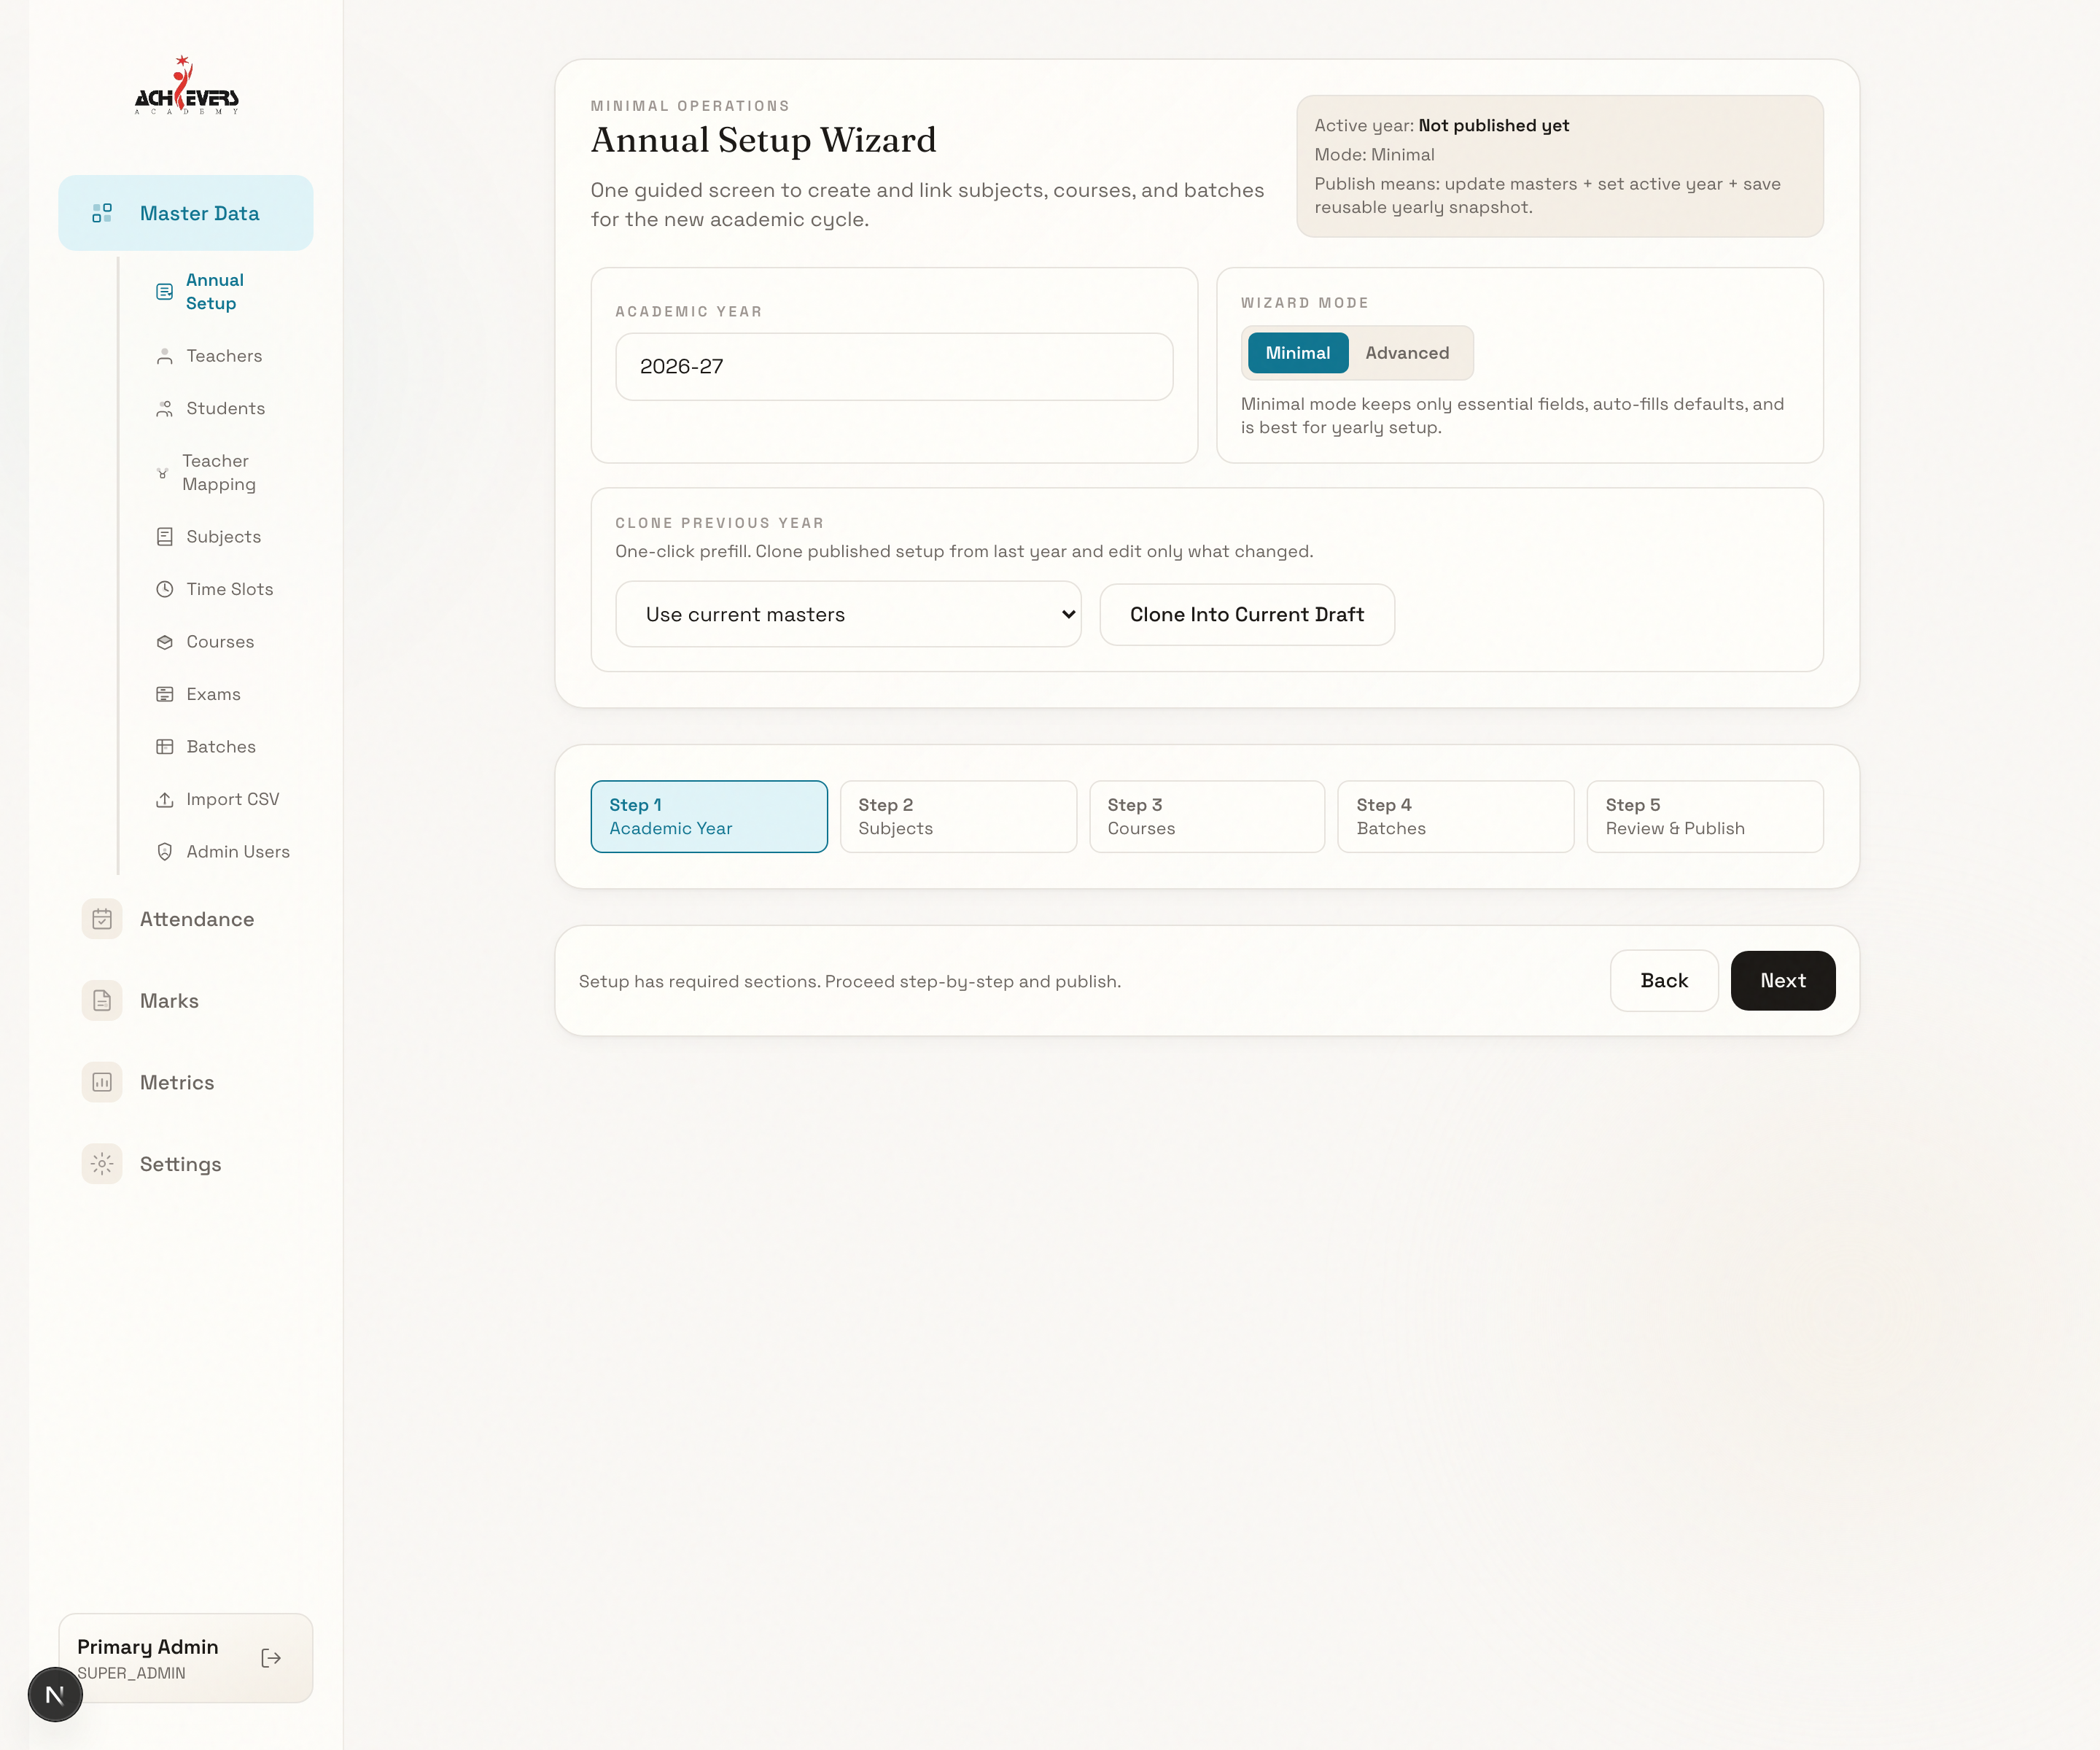This screenshot has width=2100, height=1750.
Task: Click the Import CSV upload icon
Action: 165,799
